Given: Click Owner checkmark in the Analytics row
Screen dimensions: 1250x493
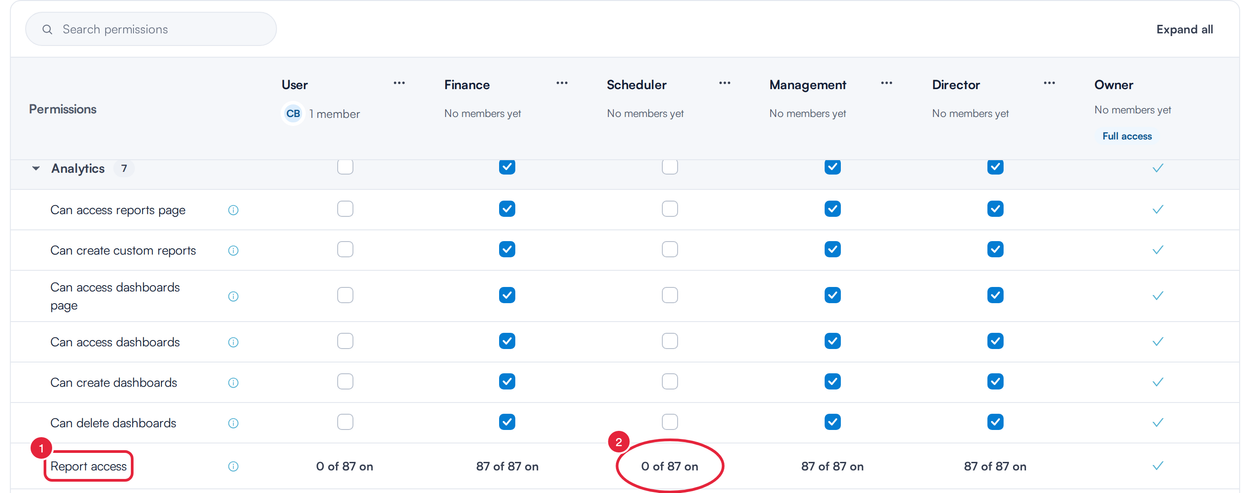Looking at the screenshot, I should pyautogui.click(x=1158, y=168).
